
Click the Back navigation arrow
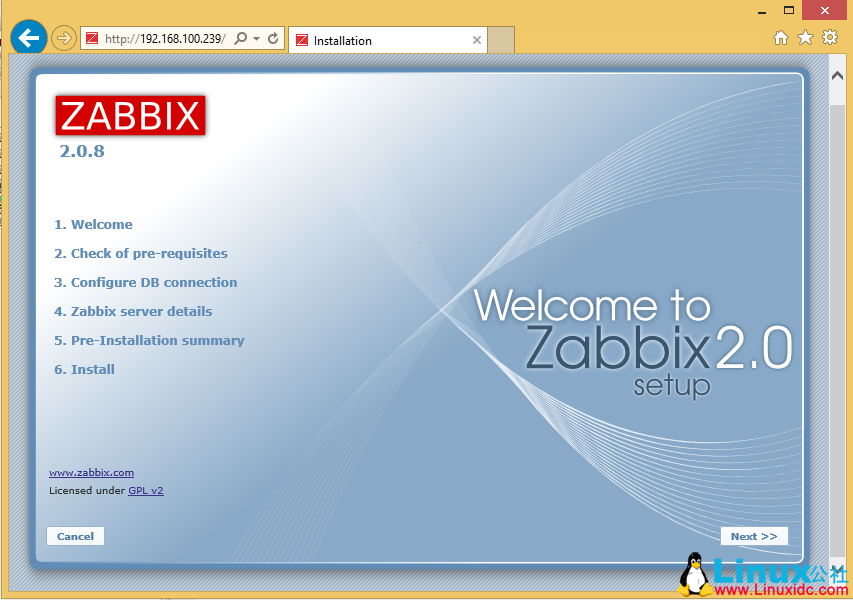click(x=28, y=37)
